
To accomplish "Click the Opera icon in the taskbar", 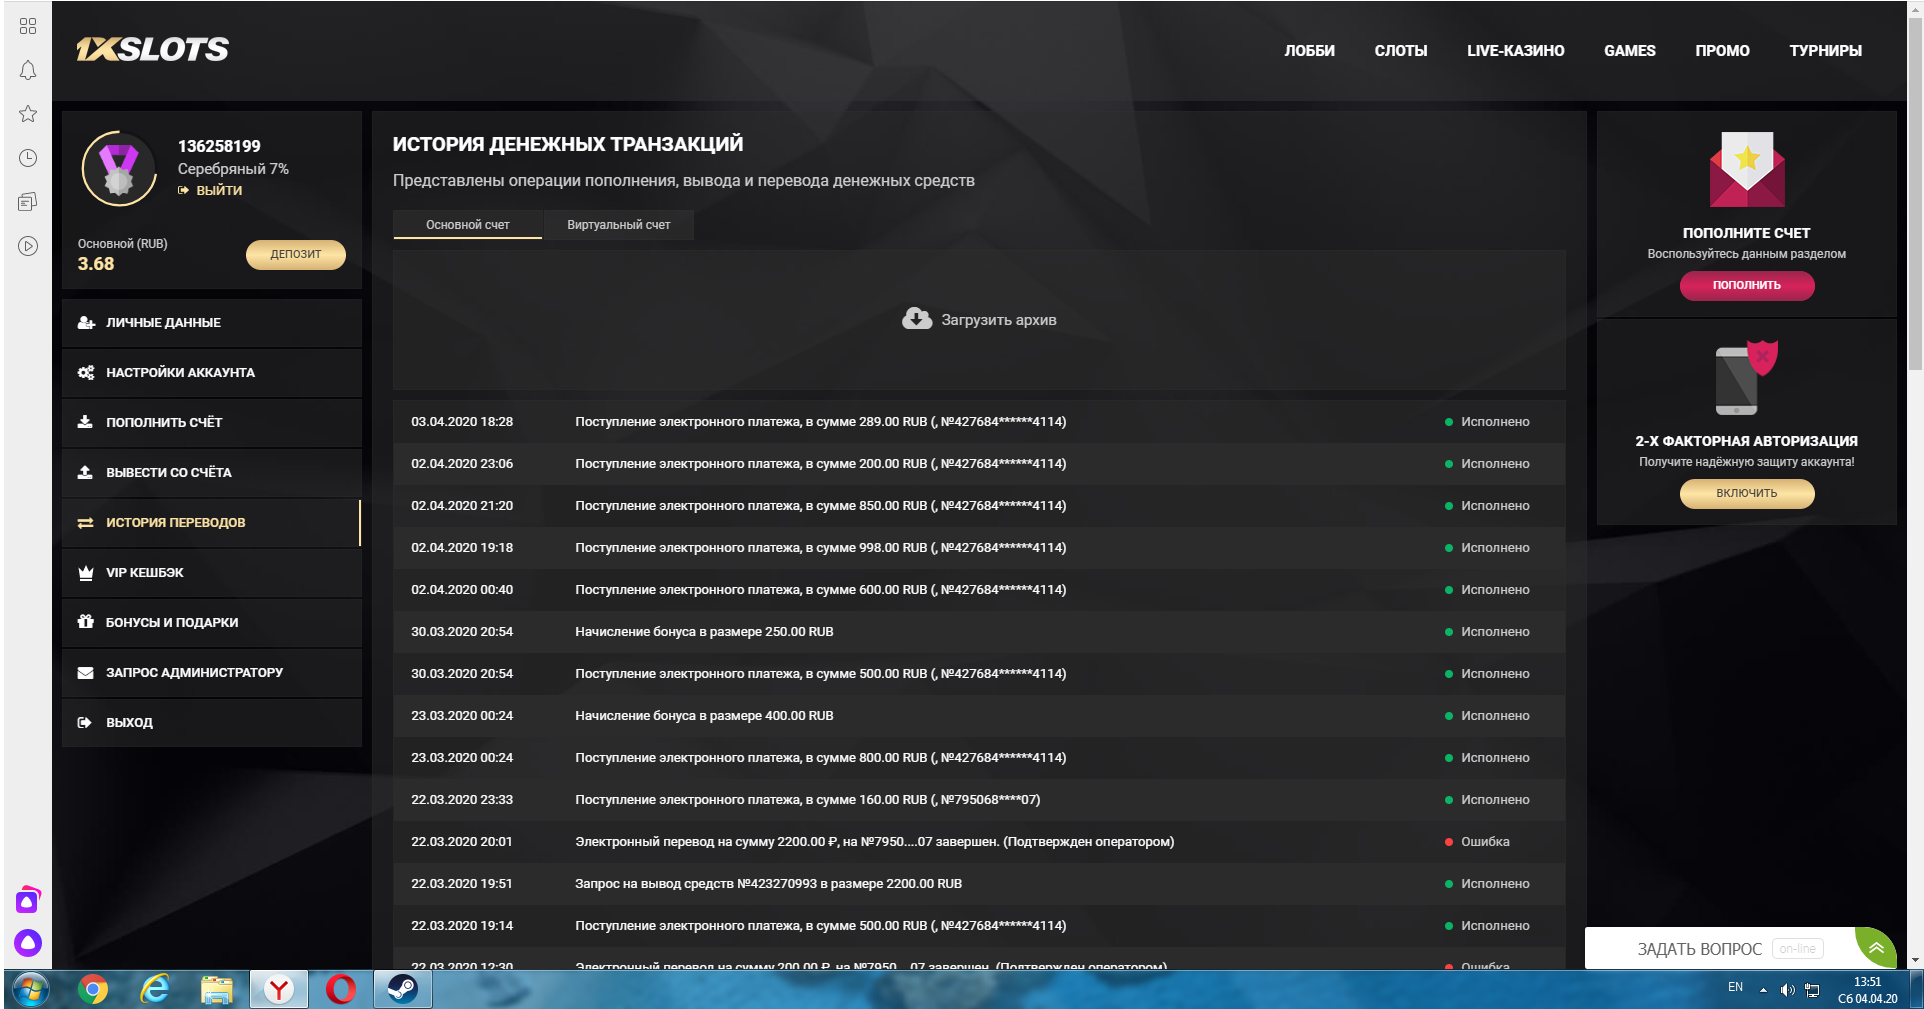I will [341, 990].
